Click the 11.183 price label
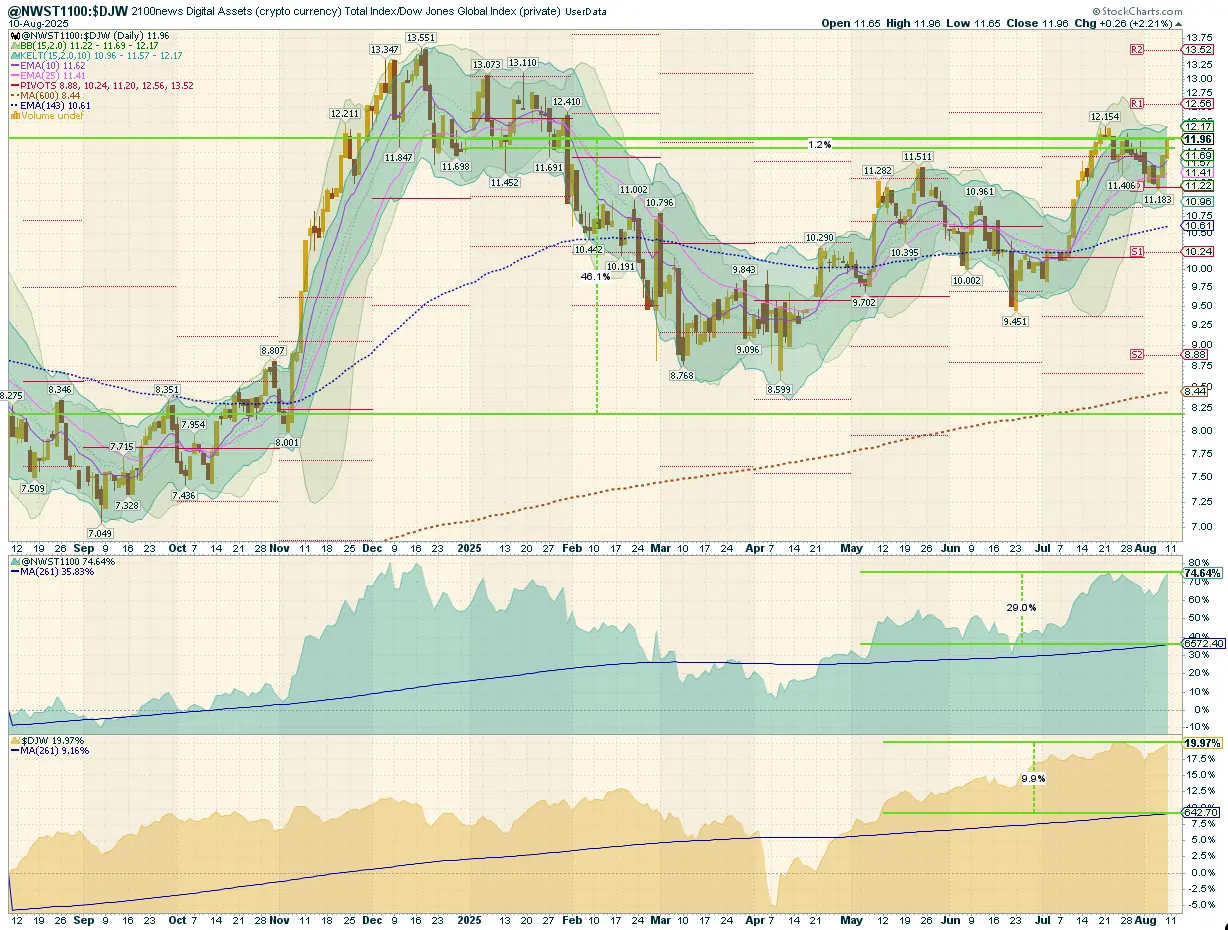1228x930 pixels. pyautogui.click(x=1158, y=201)
